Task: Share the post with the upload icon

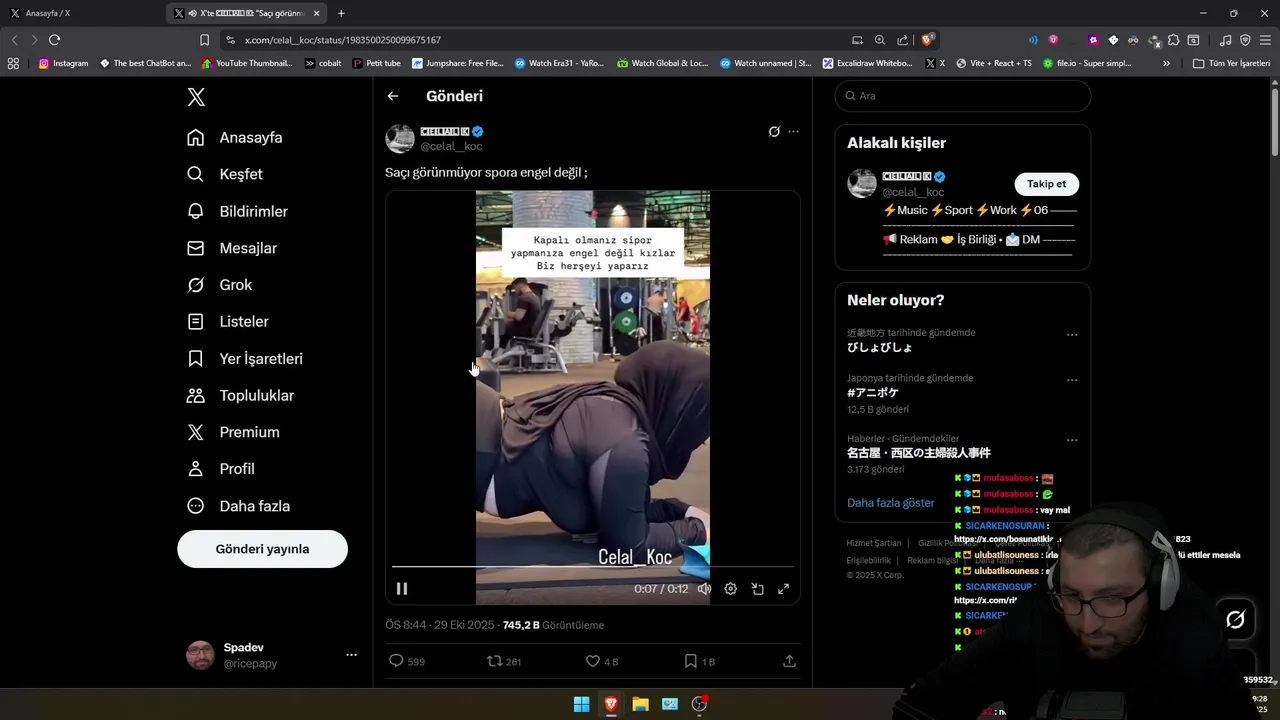Action: click(x=789, y=661)
